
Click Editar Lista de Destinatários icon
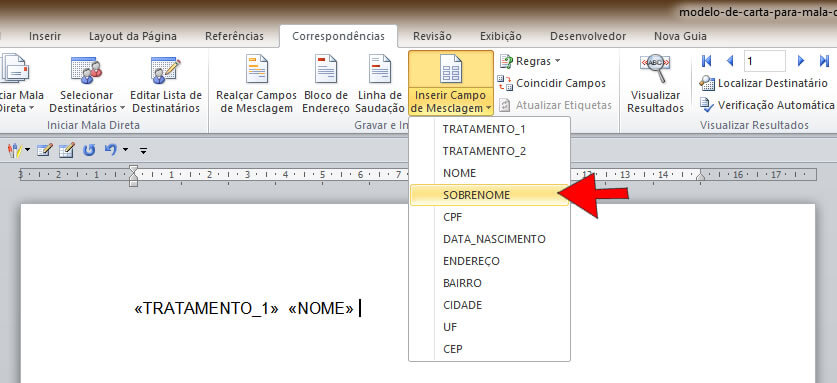coord(165,71)
